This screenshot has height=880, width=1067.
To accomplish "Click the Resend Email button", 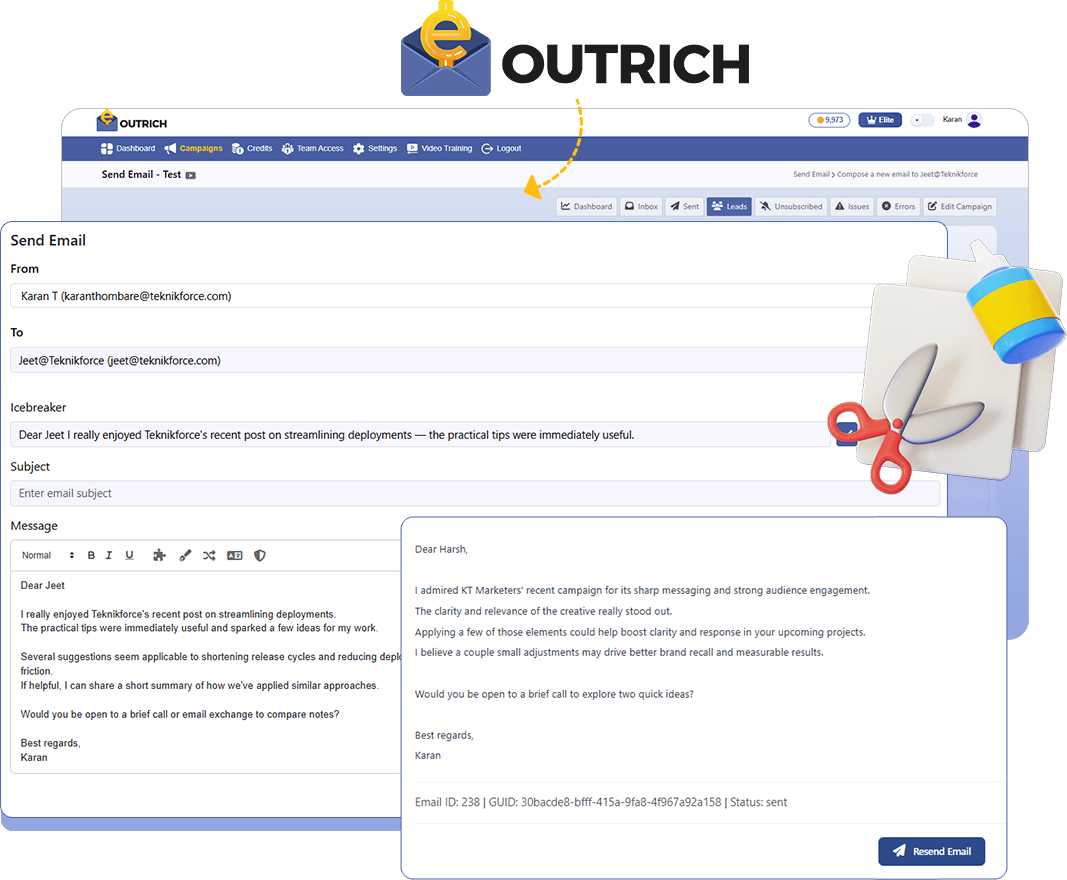I will (x=931, y=852).
